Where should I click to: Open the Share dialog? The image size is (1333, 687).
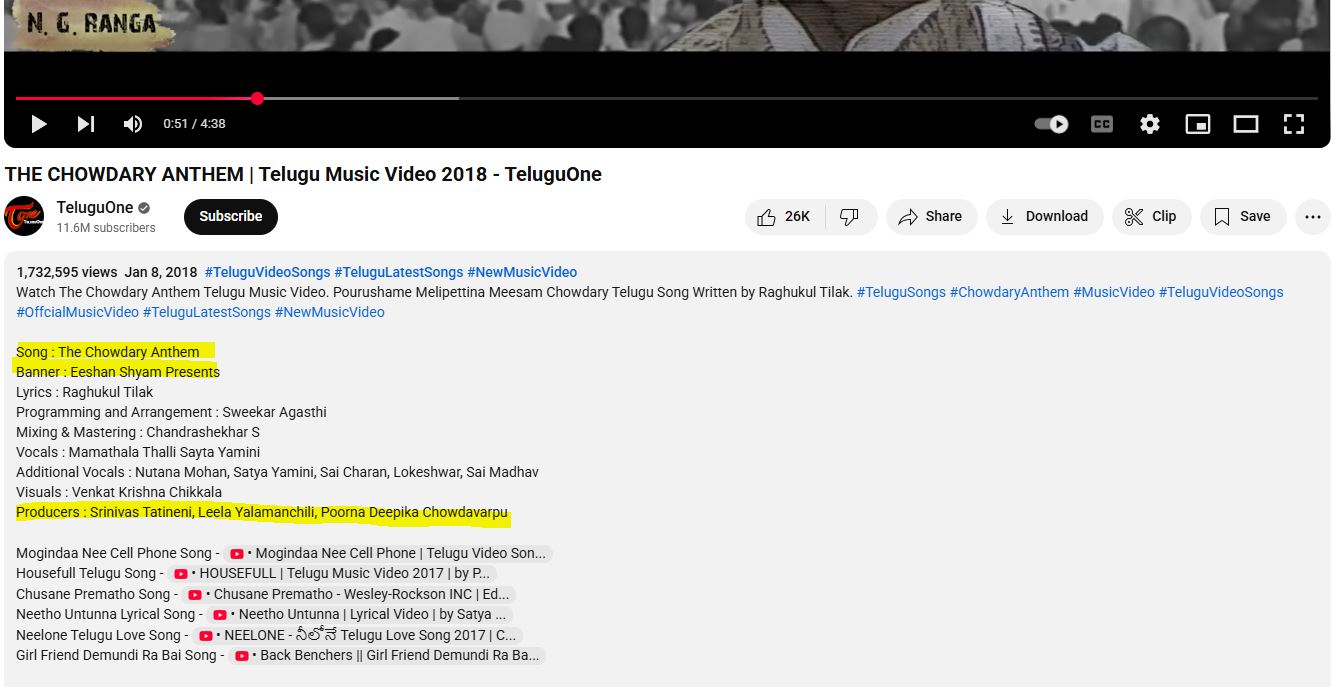(930, 217)
